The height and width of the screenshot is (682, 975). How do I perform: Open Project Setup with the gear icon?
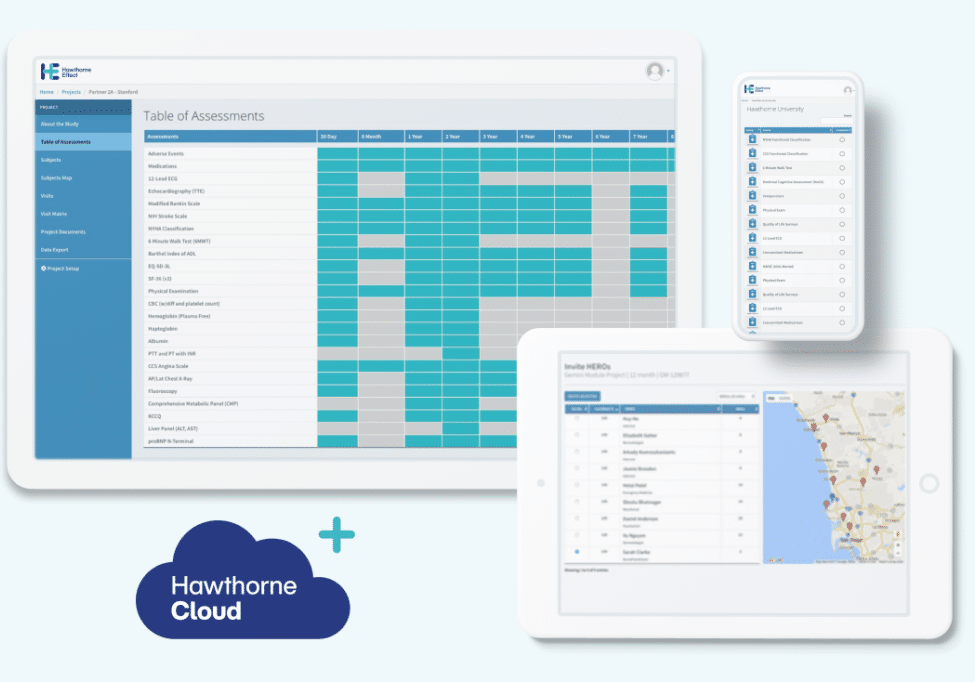click(x=60, y=269)
